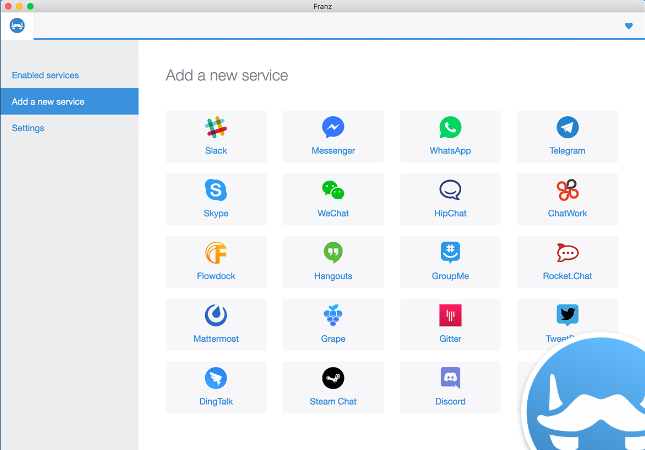Screen dimensions: 645x450
Task: Click the Franz mustache tab icon
Action: coord(17,26)
